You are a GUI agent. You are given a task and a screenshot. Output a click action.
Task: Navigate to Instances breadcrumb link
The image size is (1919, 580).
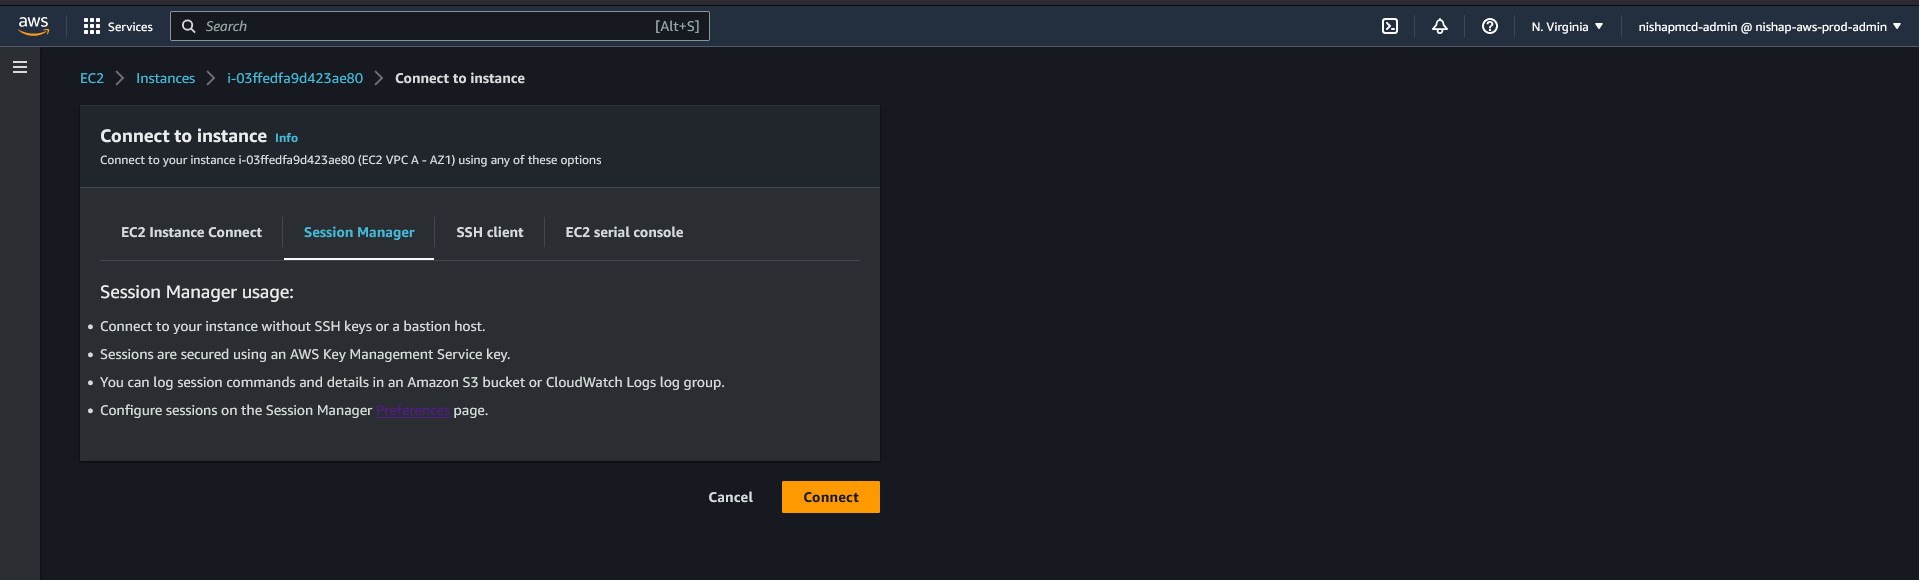pos(165,78)
